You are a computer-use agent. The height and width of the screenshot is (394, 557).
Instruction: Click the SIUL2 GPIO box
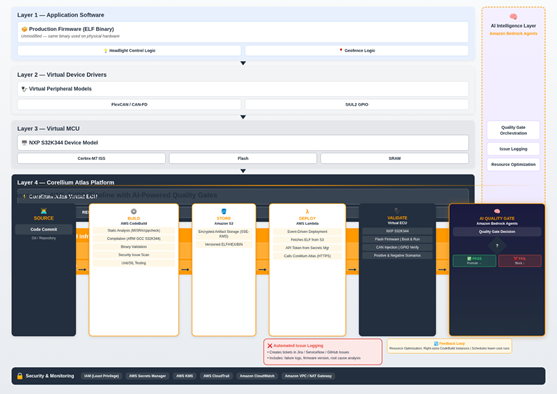click(x=357, y=104)
